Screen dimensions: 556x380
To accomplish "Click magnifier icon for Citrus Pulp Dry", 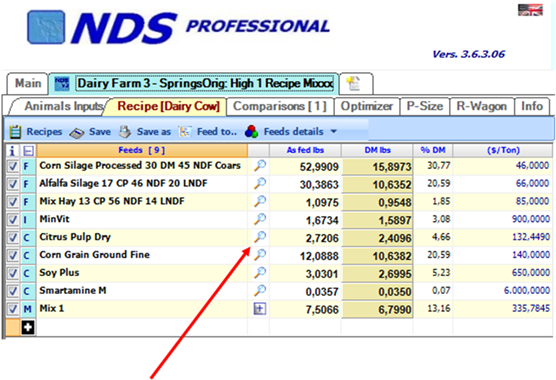I will (x=260, y=236).
